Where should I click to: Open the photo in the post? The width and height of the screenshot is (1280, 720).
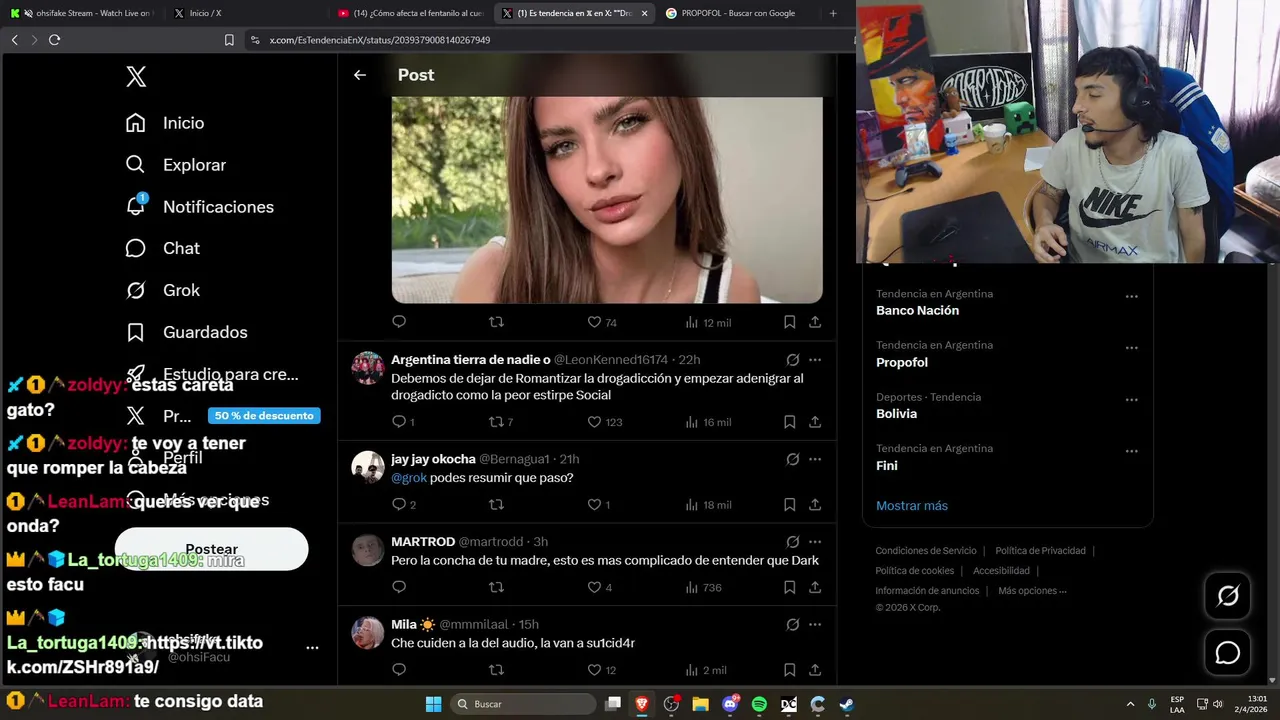tap(607, 200)
